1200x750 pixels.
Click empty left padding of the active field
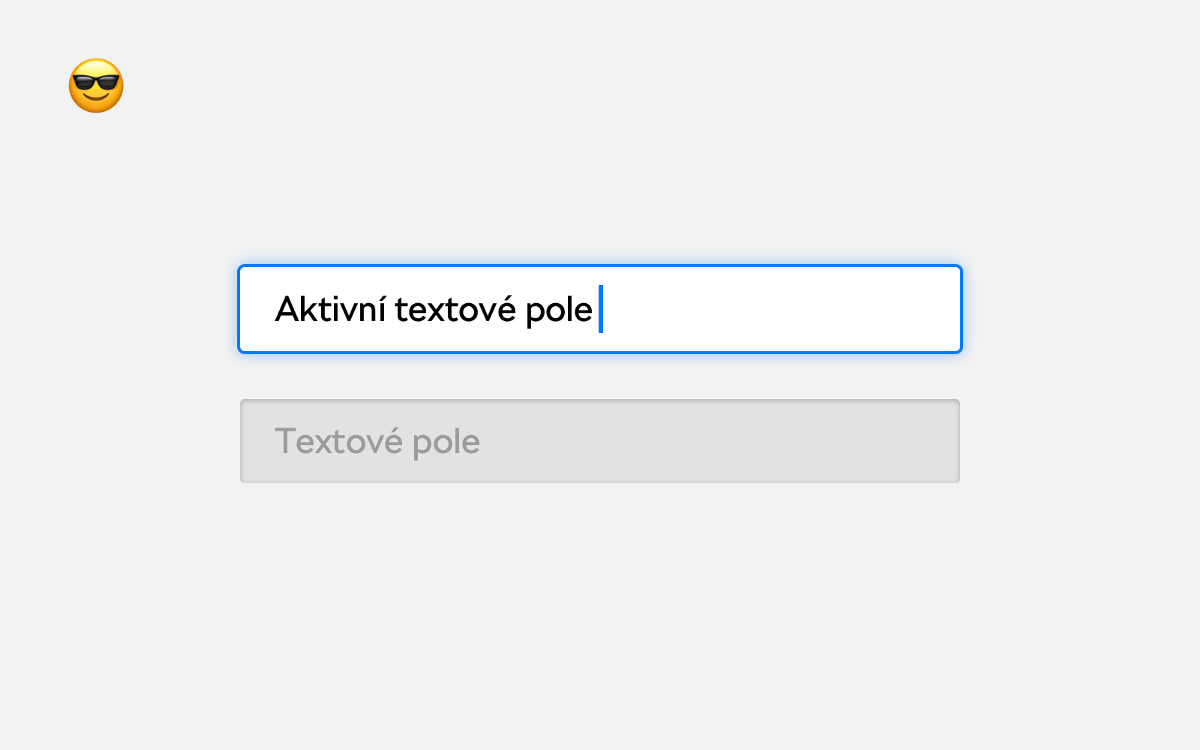point(257,309)
